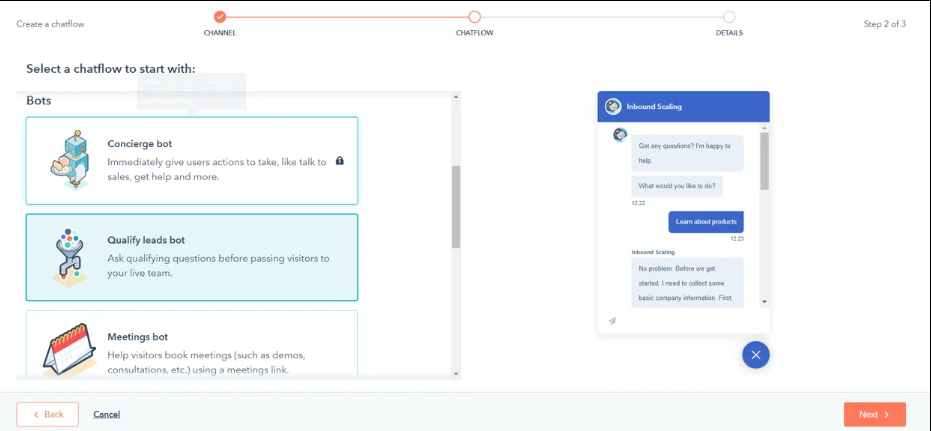Image resolution: width=931 pixels, height=431 pixels.
Task: Click the CHANNEL step label
Action: click(x=220, y=33)
